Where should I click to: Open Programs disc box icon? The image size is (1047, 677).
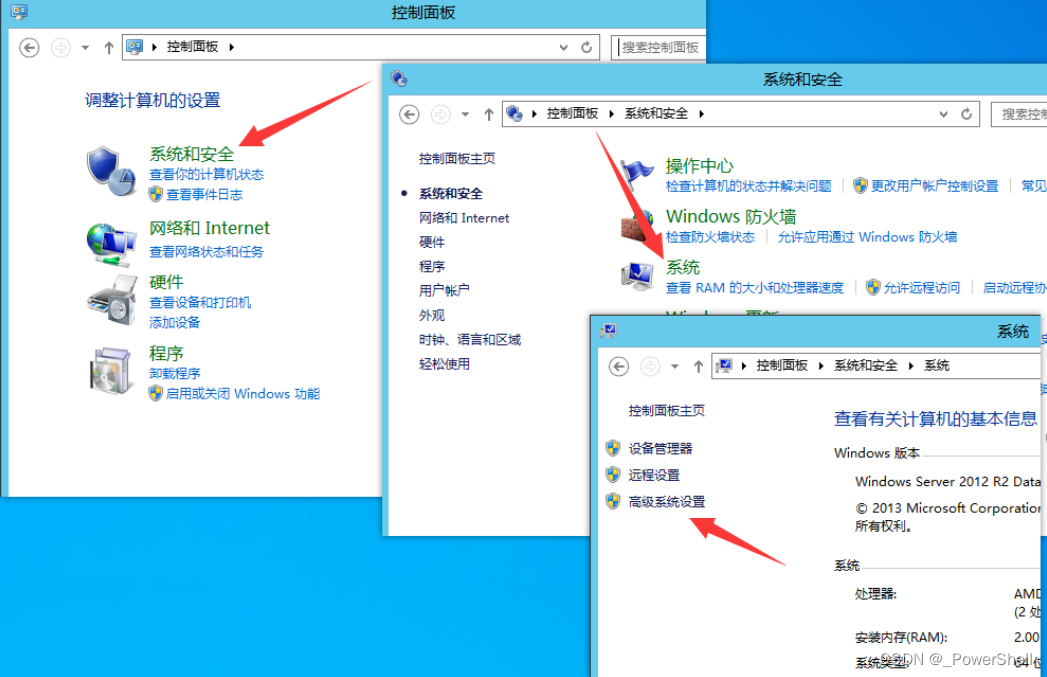(x=110, y=371)
